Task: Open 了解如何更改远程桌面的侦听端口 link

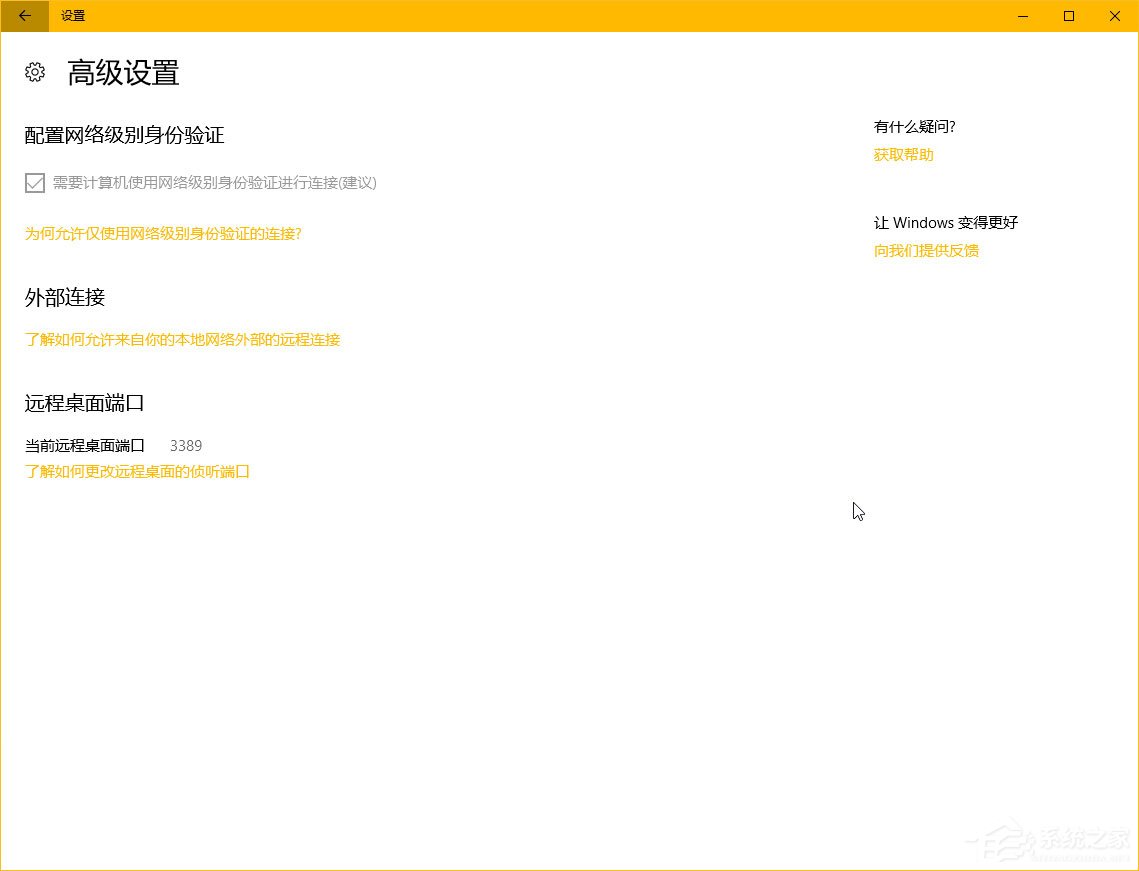Action: (x=137, y=471)
